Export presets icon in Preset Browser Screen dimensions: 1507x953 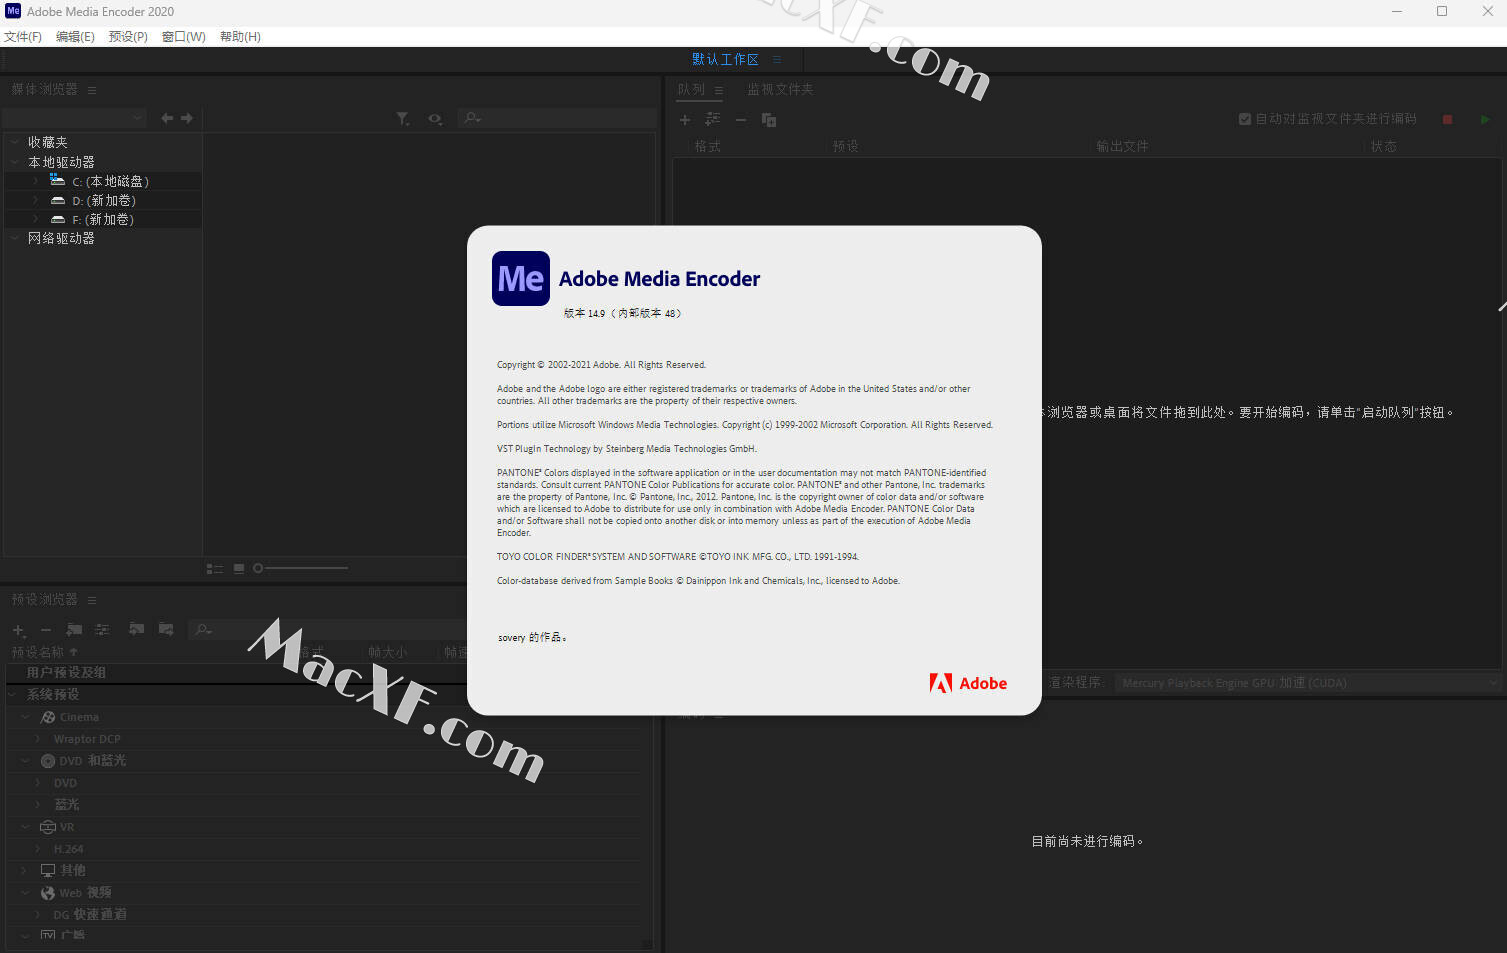click(x=166, y=629)
